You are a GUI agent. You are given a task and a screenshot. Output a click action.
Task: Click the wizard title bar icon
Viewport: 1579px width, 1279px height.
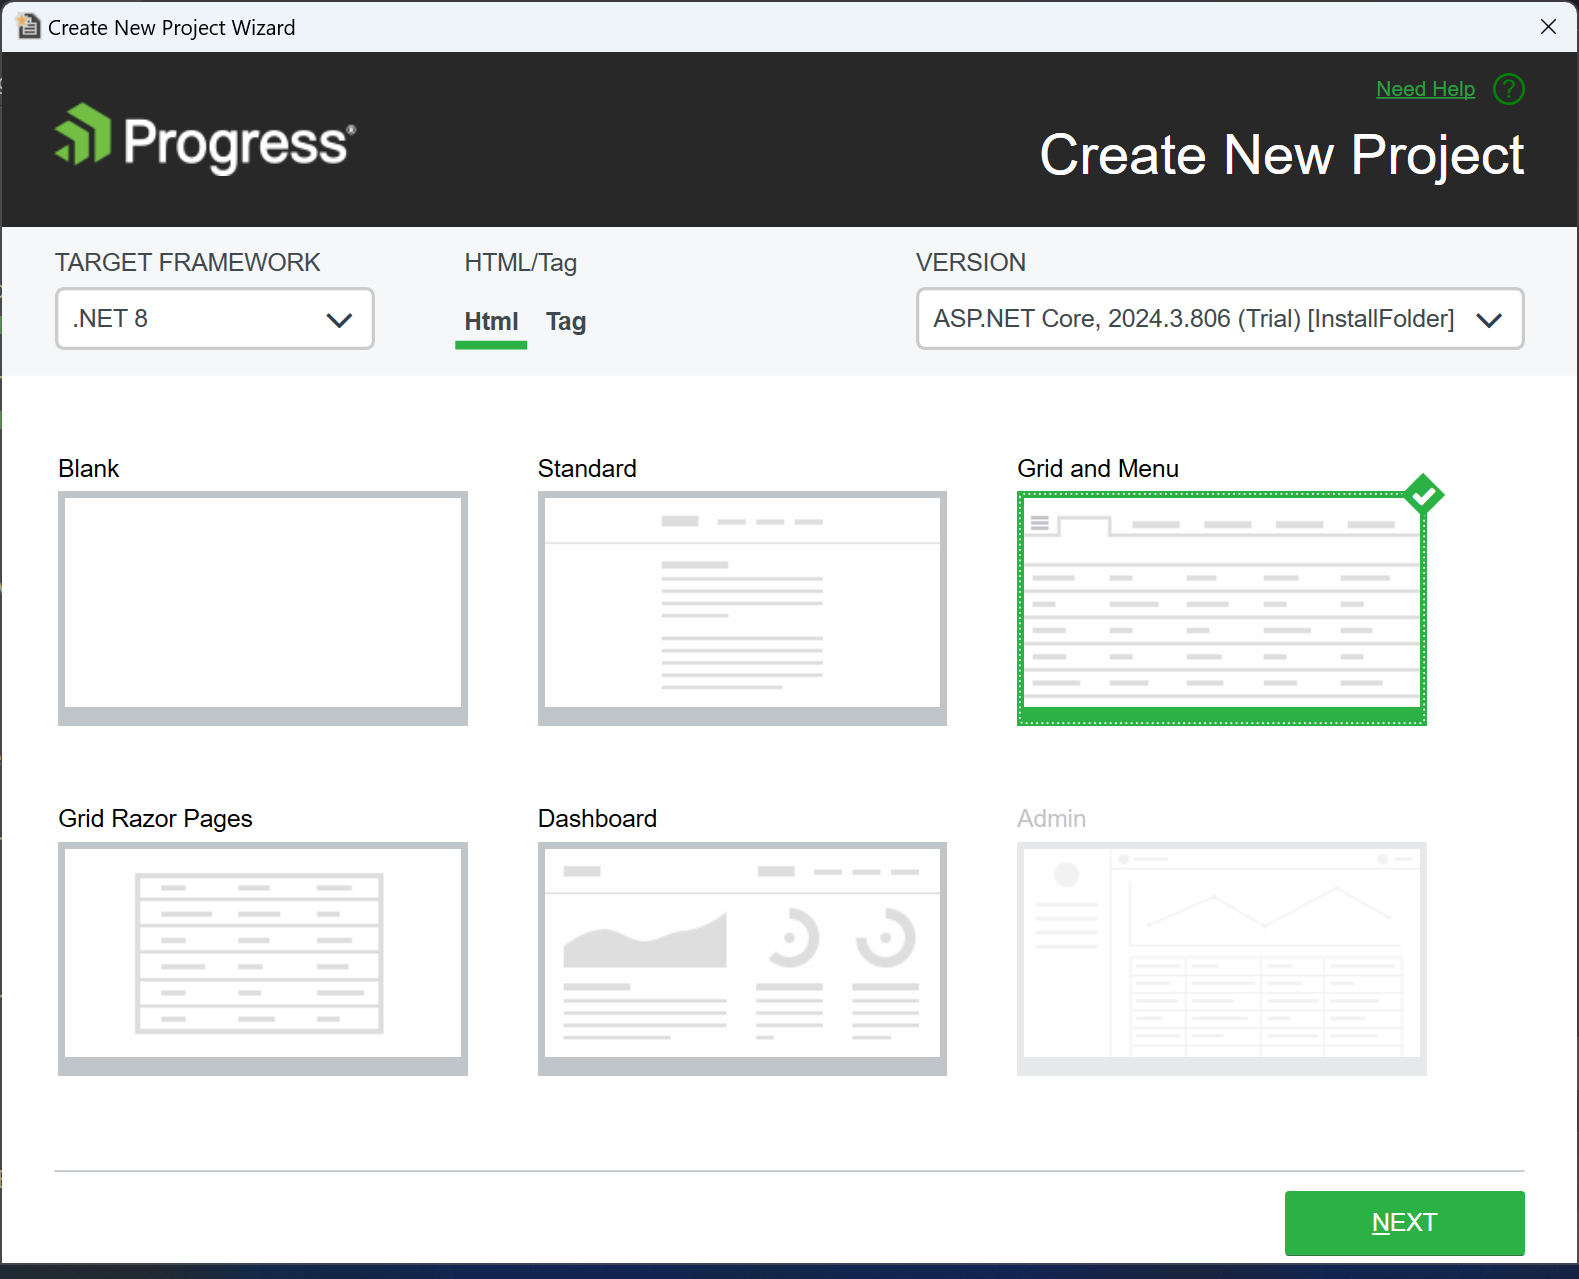tap(28, 27)
